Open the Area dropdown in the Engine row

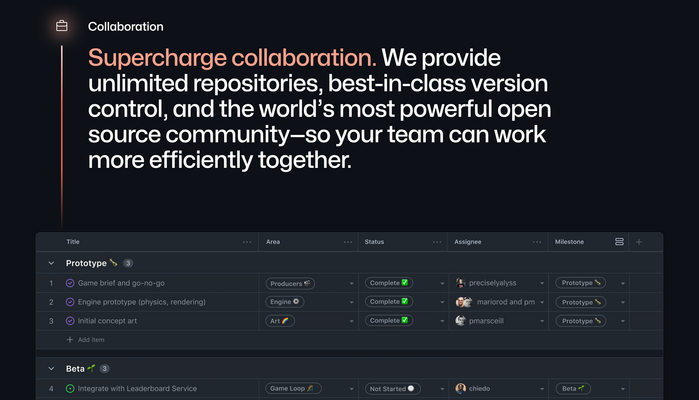tap(351, 302)
